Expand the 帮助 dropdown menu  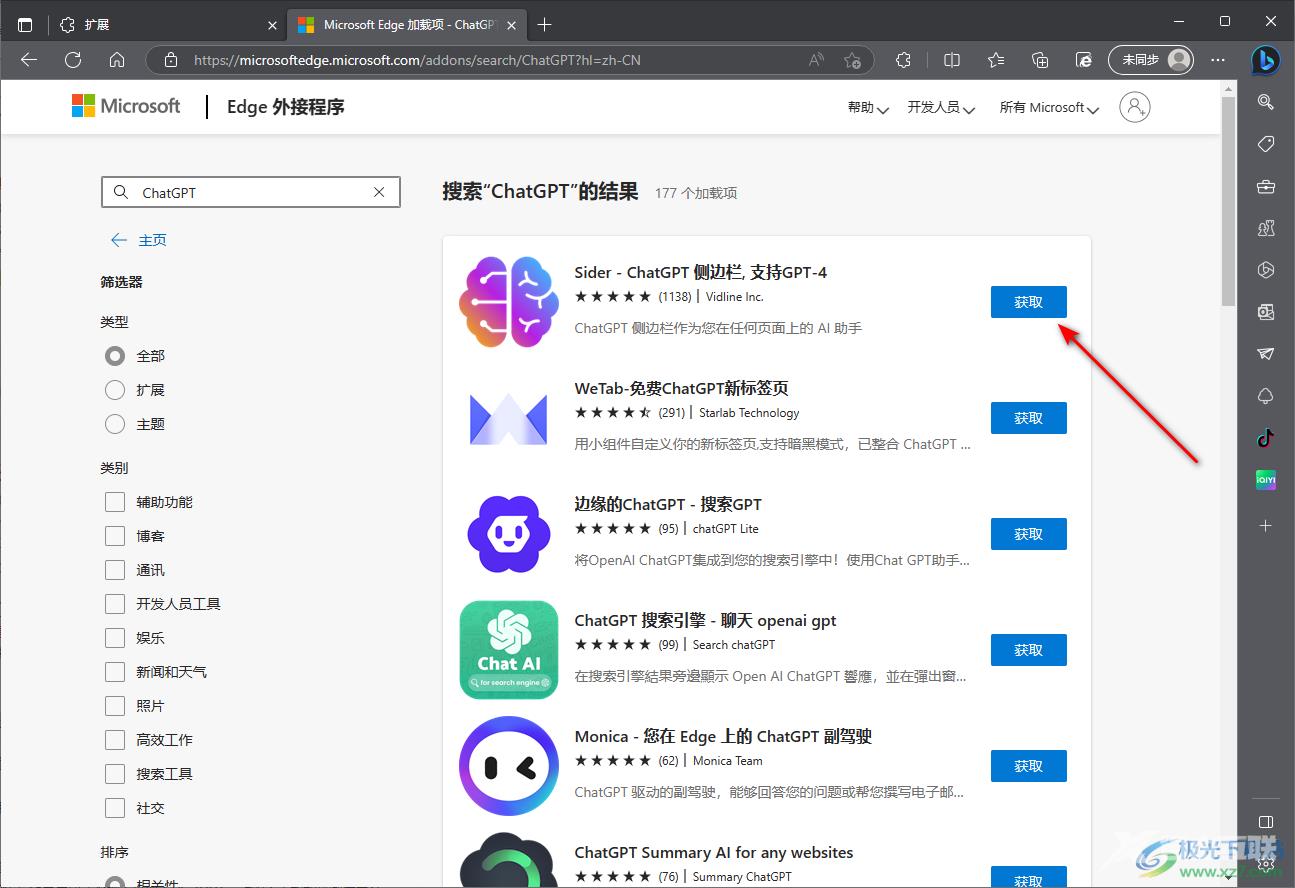[868, 107]
